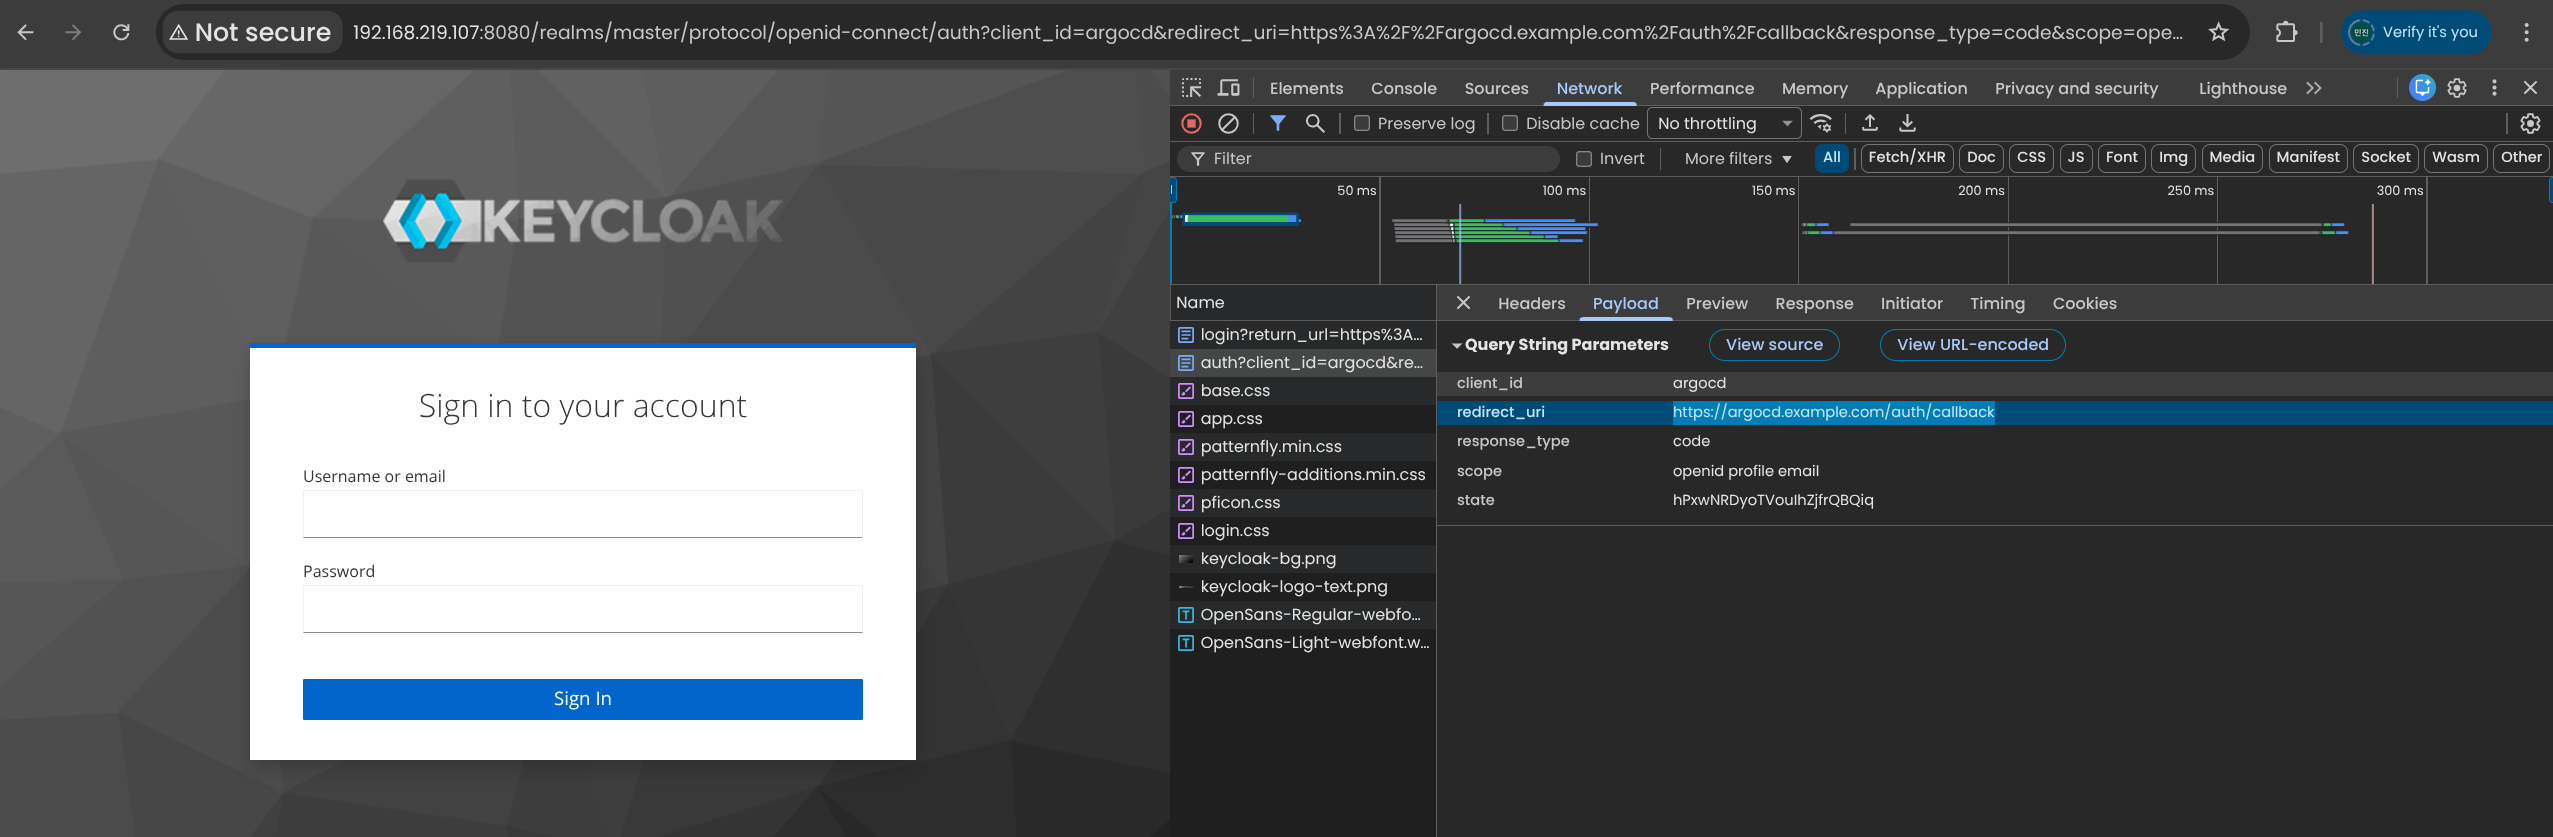This screenshot has width=2553, height=837.
Task: Open the Cookies request tab
Action: (2084, 303)
